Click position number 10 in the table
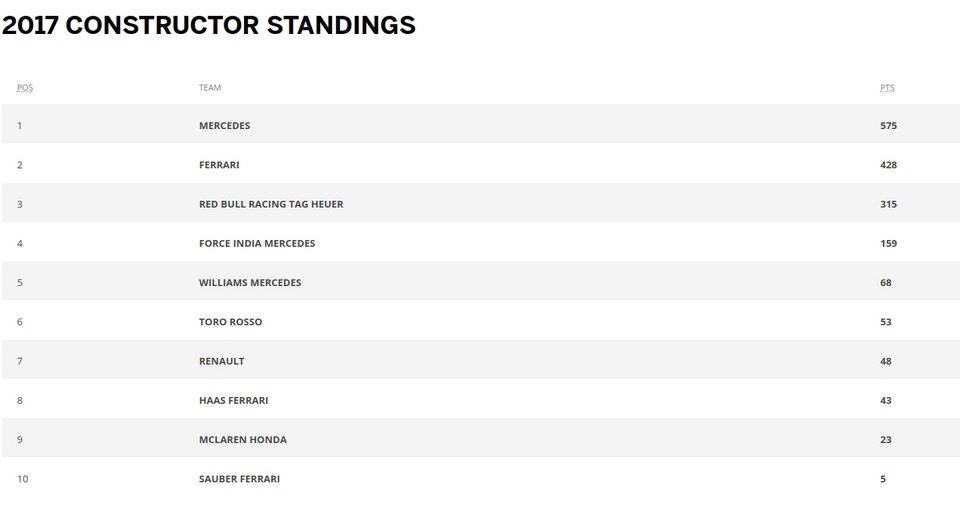This screenshot has height=505, width=960. coord(23,479)
